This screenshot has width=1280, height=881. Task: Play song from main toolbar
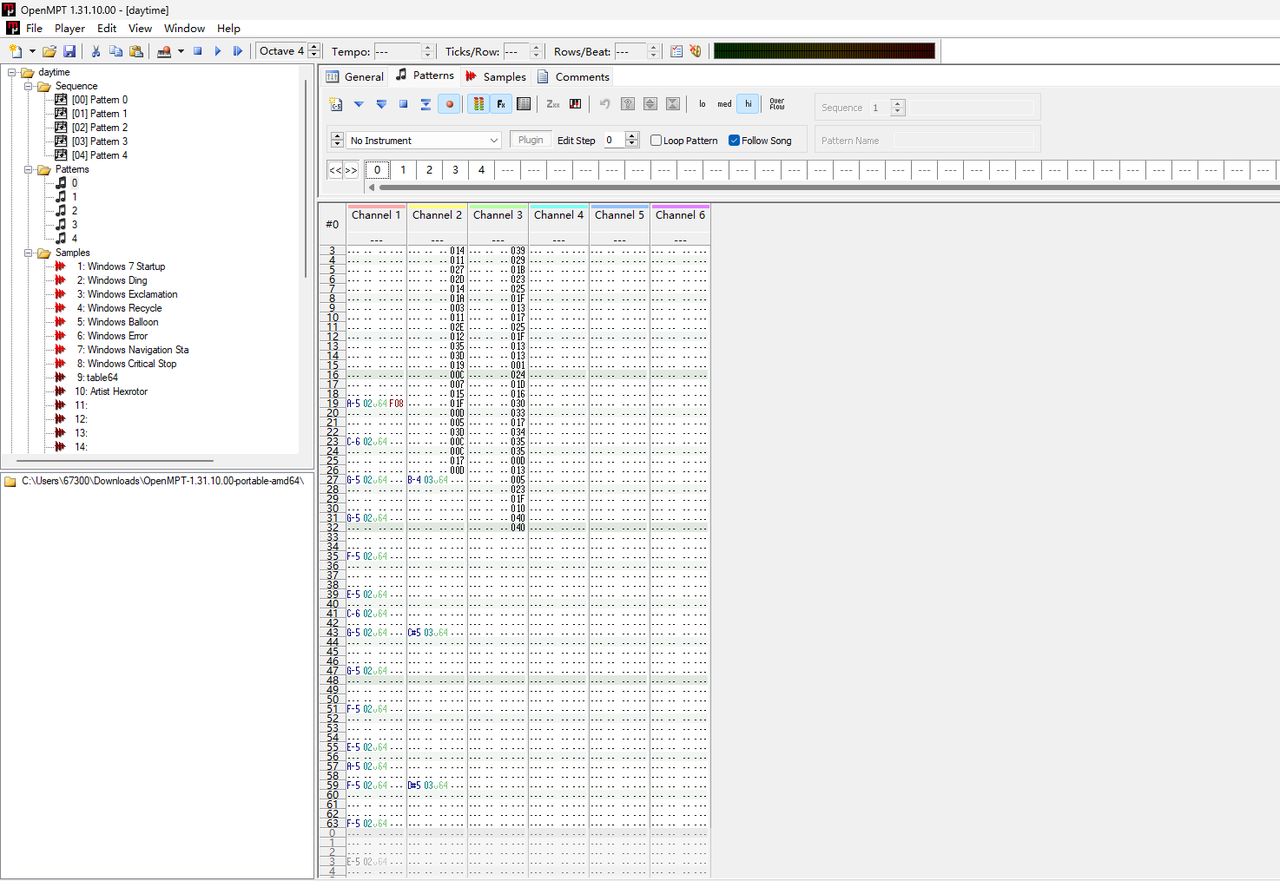(x=218, y=51)
